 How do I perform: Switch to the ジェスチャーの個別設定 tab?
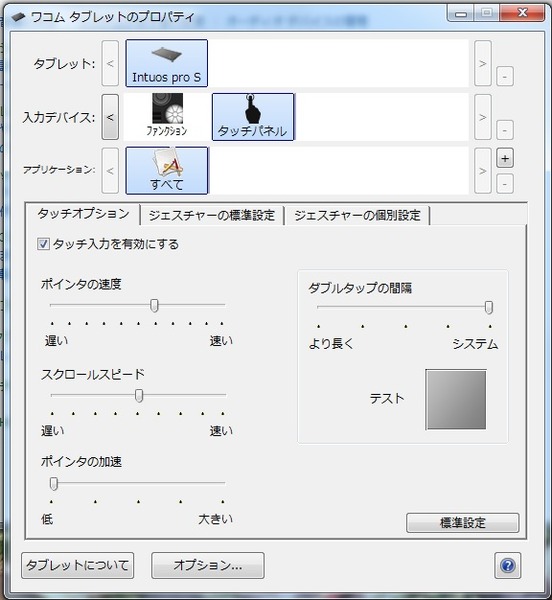[357, 215]
